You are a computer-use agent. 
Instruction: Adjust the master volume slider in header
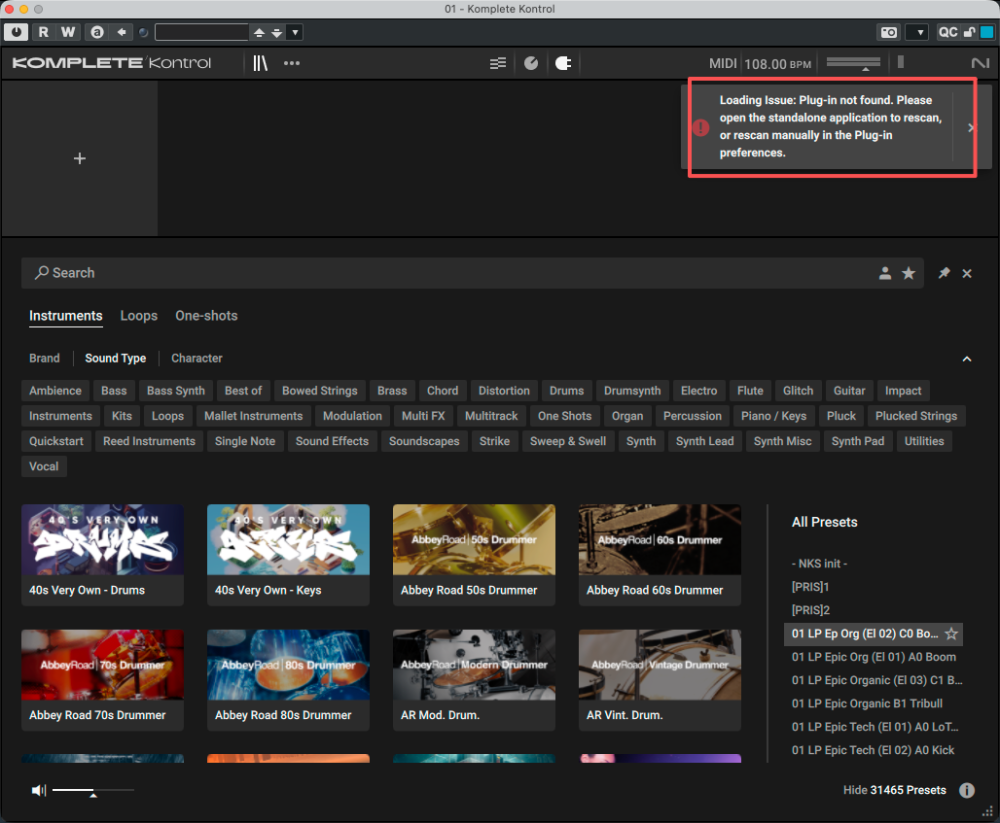click(x=853, y=63)
